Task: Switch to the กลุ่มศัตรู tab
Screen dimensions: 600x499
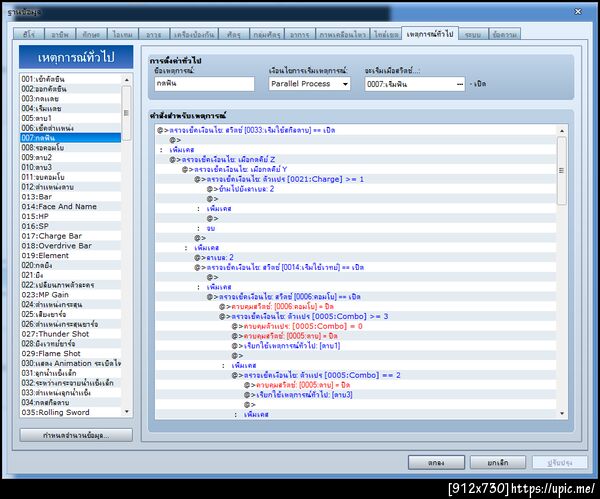Action: click(267, 34)
